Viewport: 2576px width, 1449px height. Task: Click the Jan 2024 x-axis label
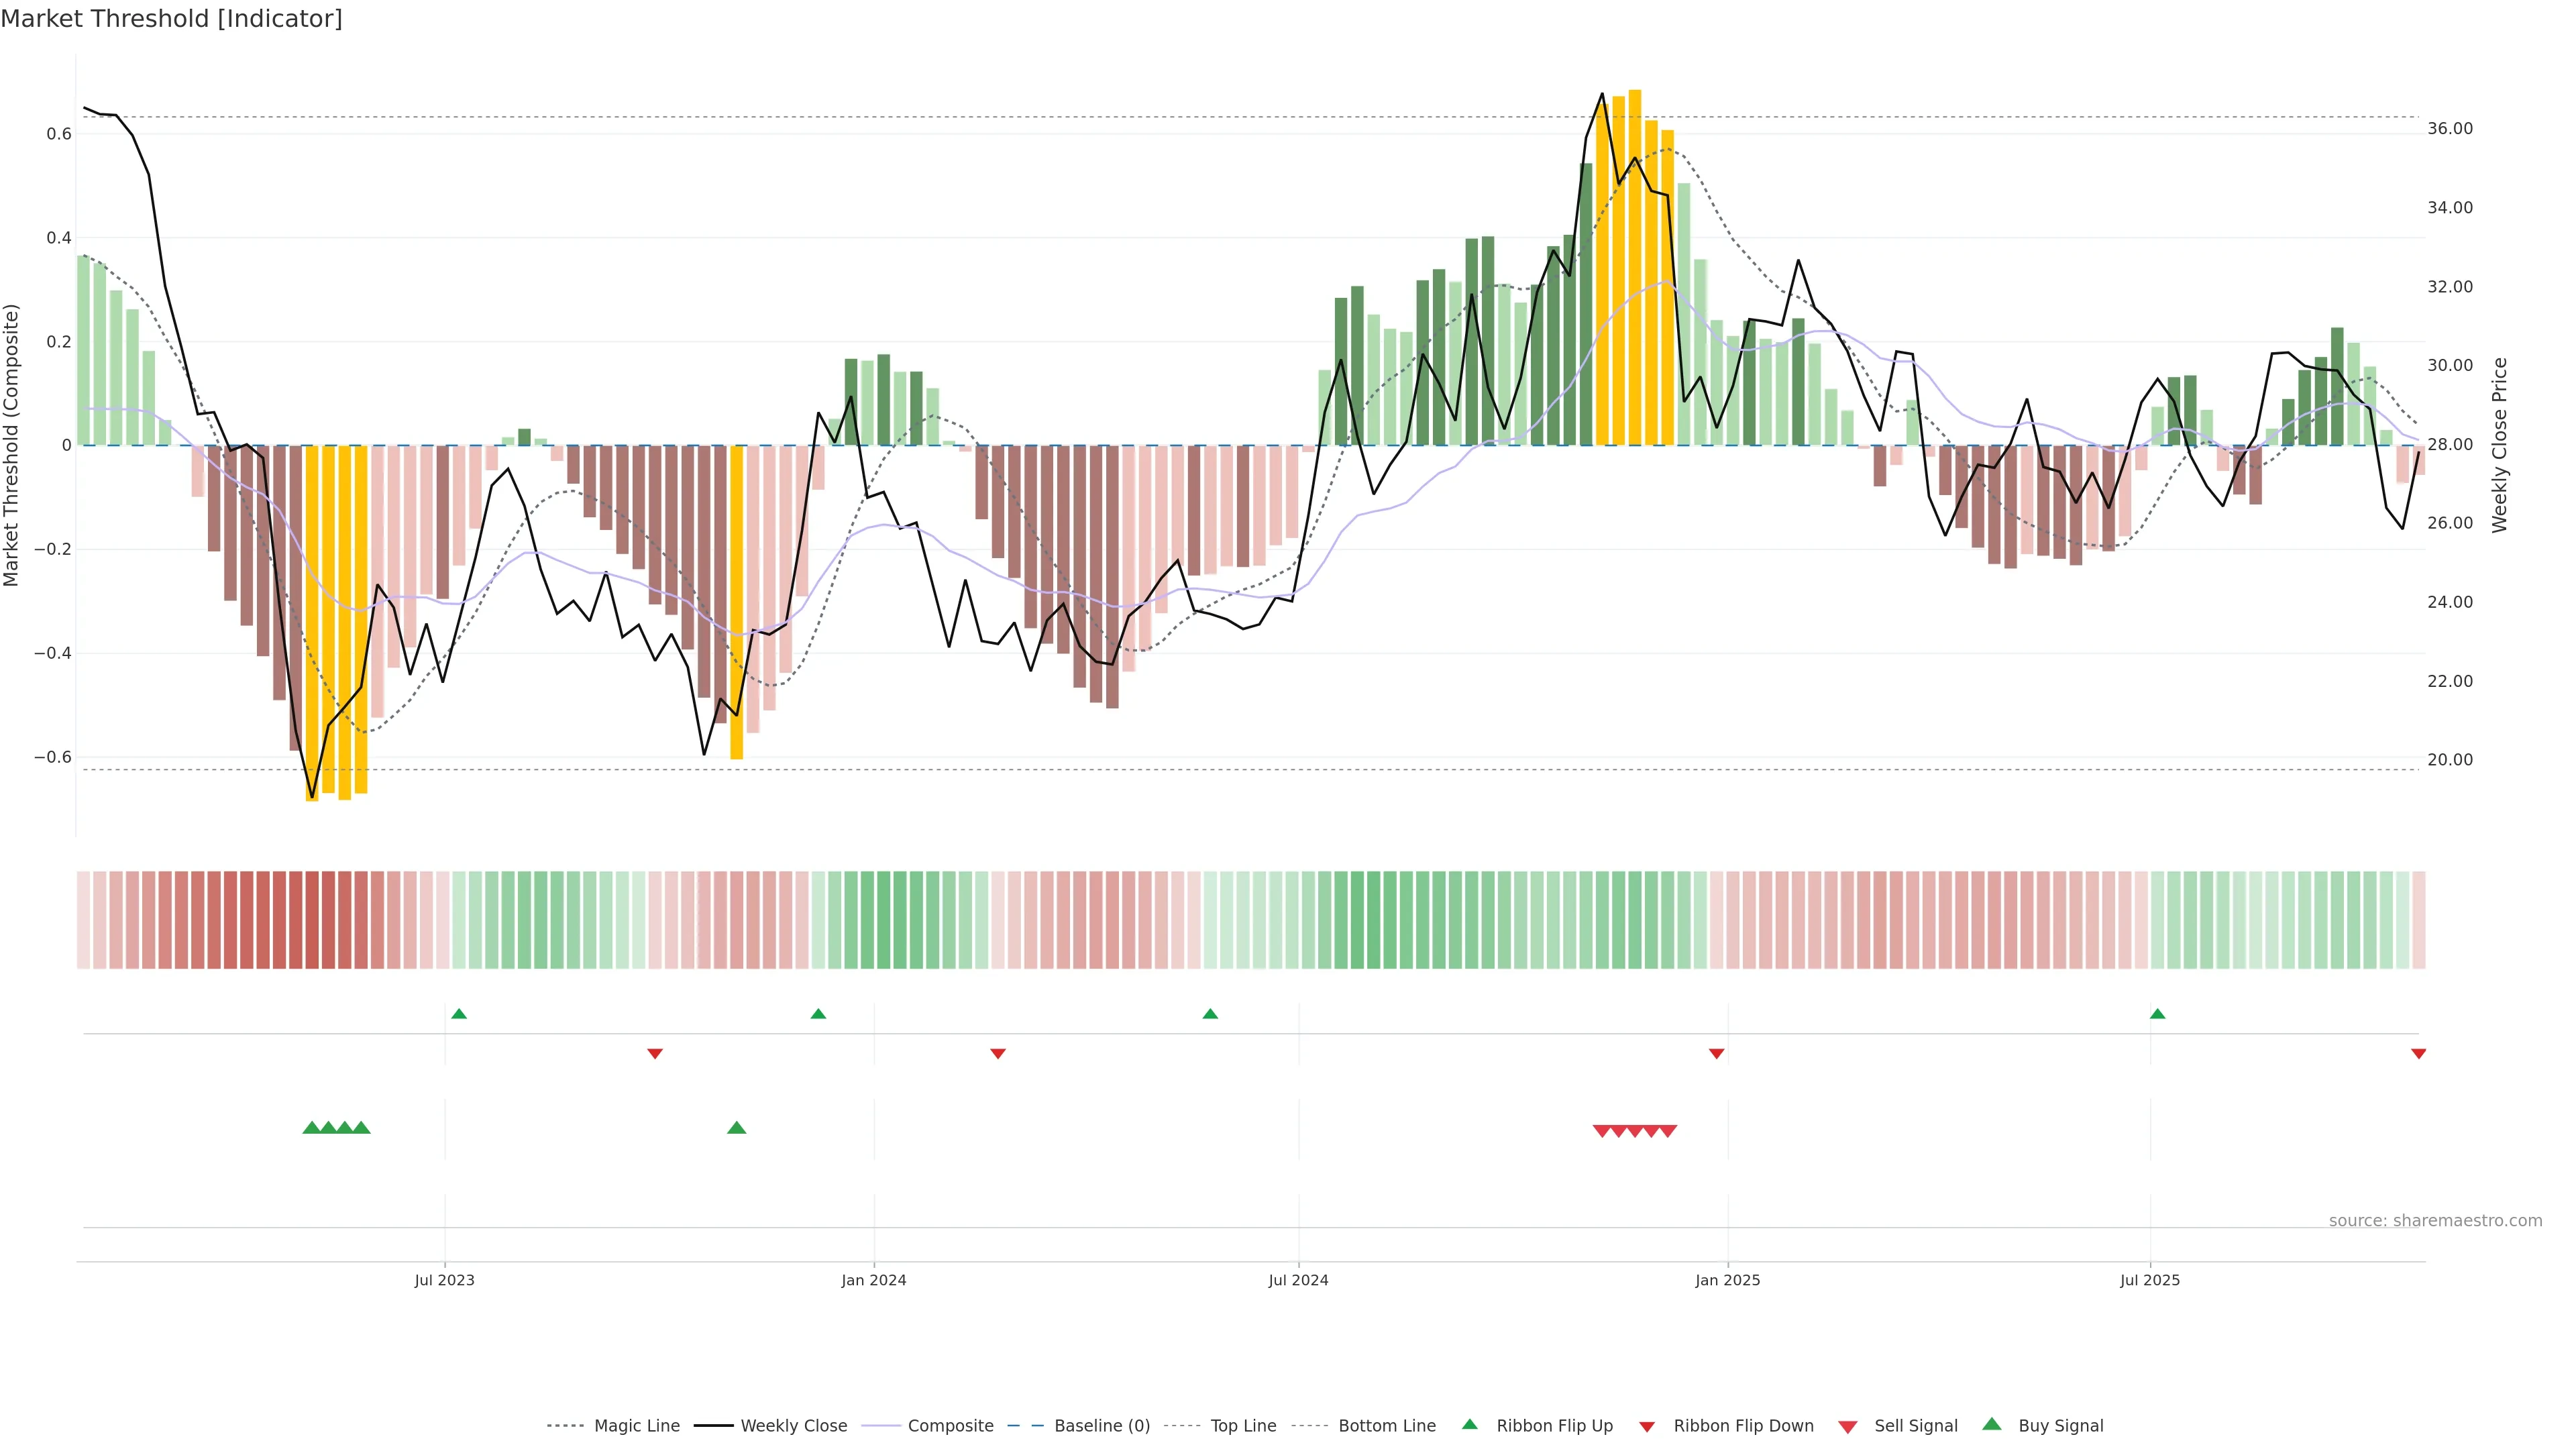click(x=873, y=1280)
